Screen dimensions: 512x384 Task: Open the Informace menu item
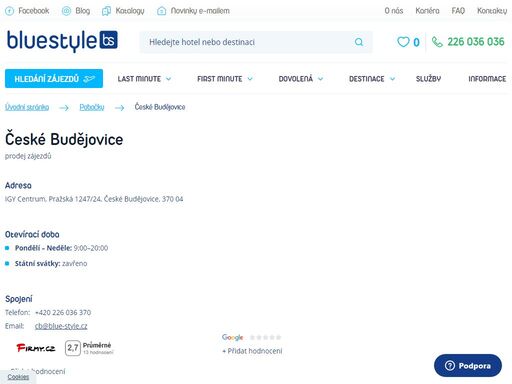(487, 79)
